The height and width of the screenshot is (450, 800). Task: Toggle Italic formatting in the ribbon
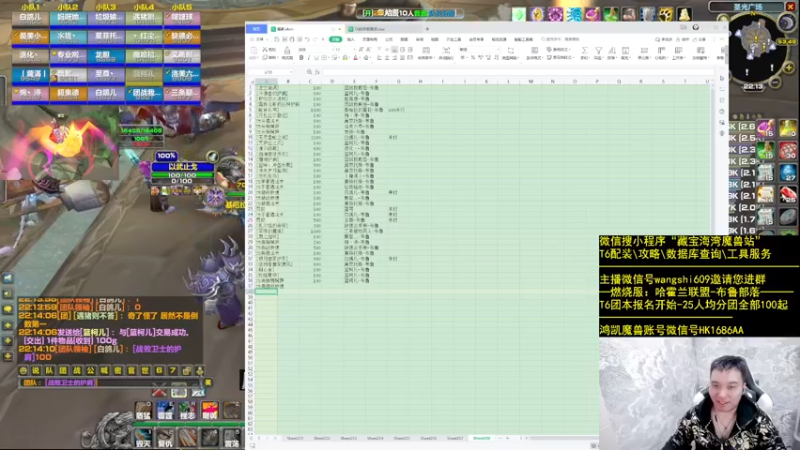[x=309, y=57]
